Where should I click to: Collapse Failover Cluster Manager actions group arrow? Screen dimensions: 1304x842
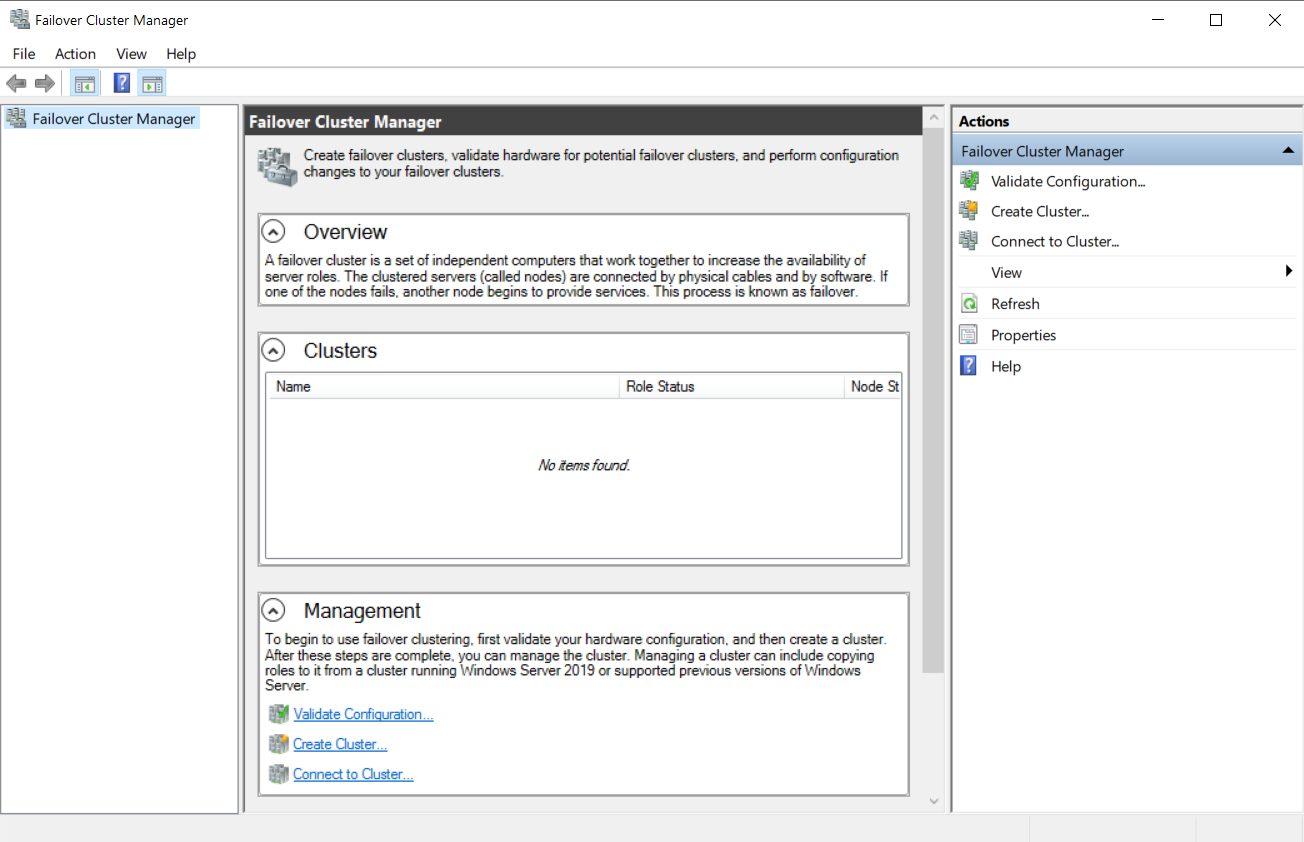(x=1288, y=151)
